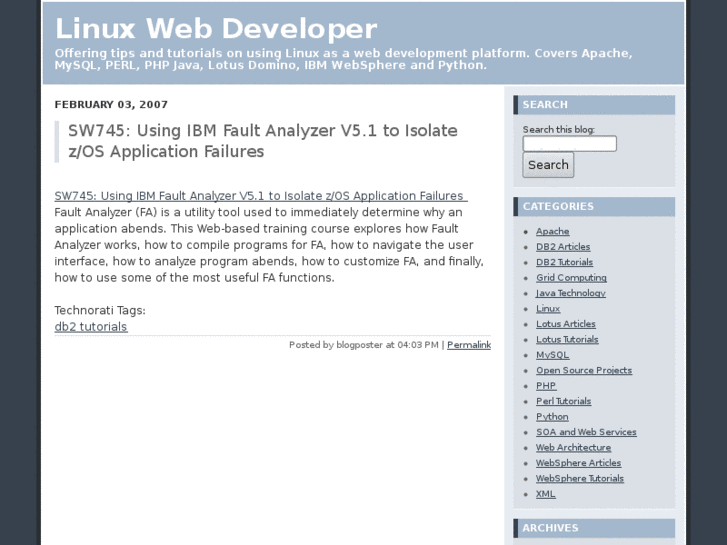Image resolution: width=727 pixels, height=545 pixels.
Task: Open the Perl Tutorials category
Action: 563,401
